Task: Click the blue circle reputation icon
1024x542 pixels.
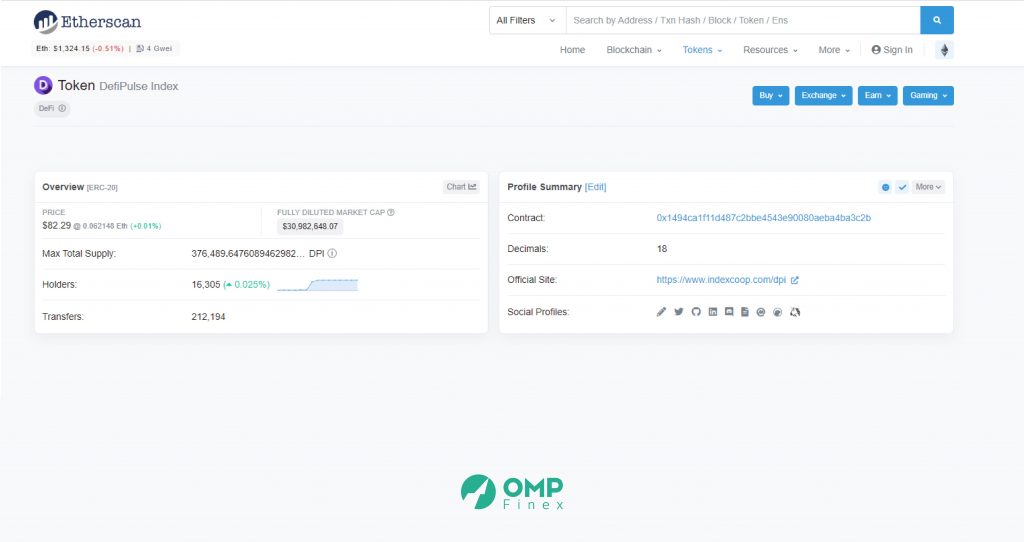Action: pos(886,187)
